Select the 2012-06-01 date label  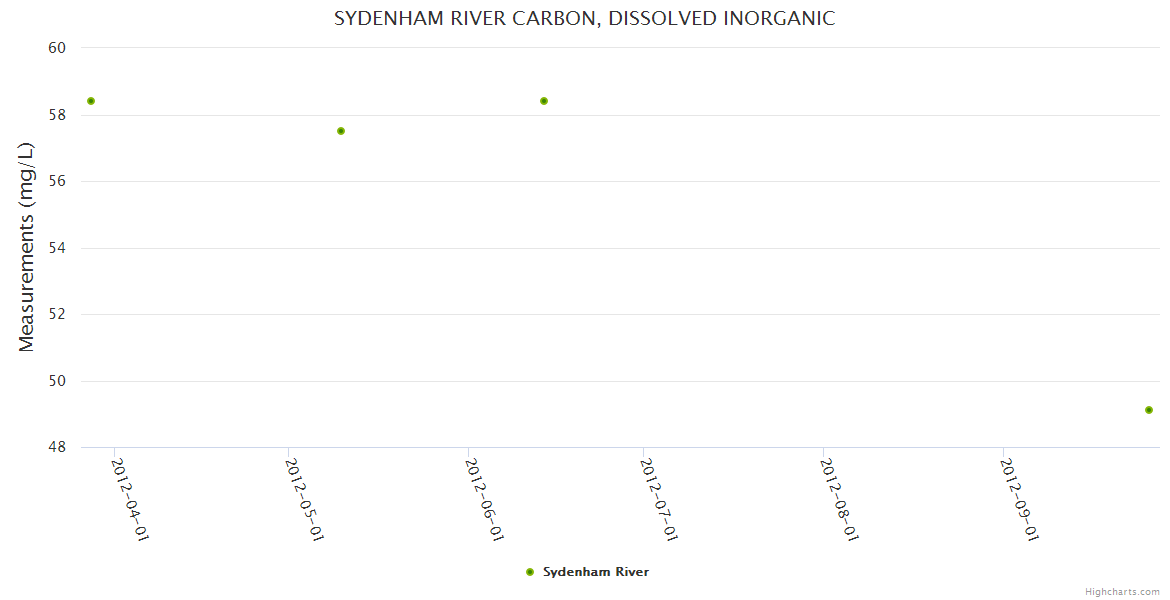485,500
